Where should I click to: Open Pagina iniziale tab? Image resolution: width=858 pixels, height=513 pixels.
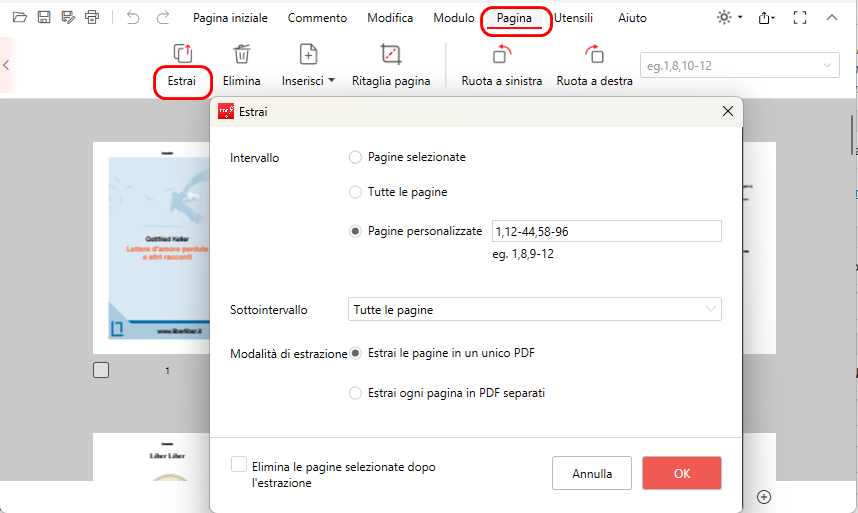[230, 18]
